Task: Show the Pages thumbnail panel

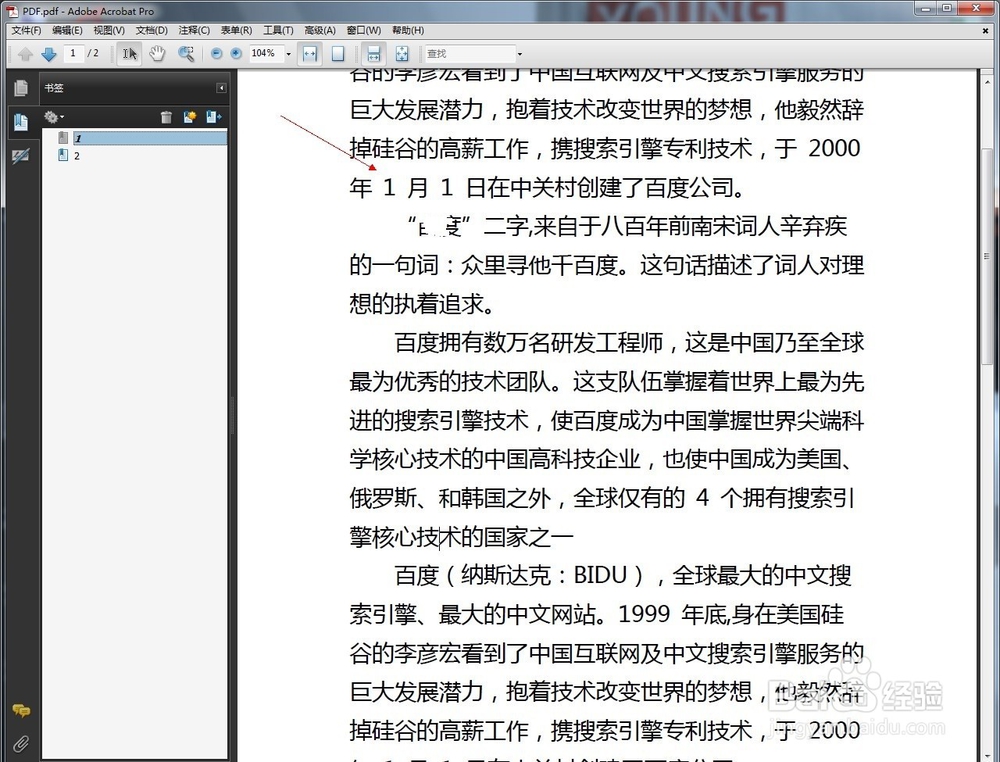Action: (20, 88)
